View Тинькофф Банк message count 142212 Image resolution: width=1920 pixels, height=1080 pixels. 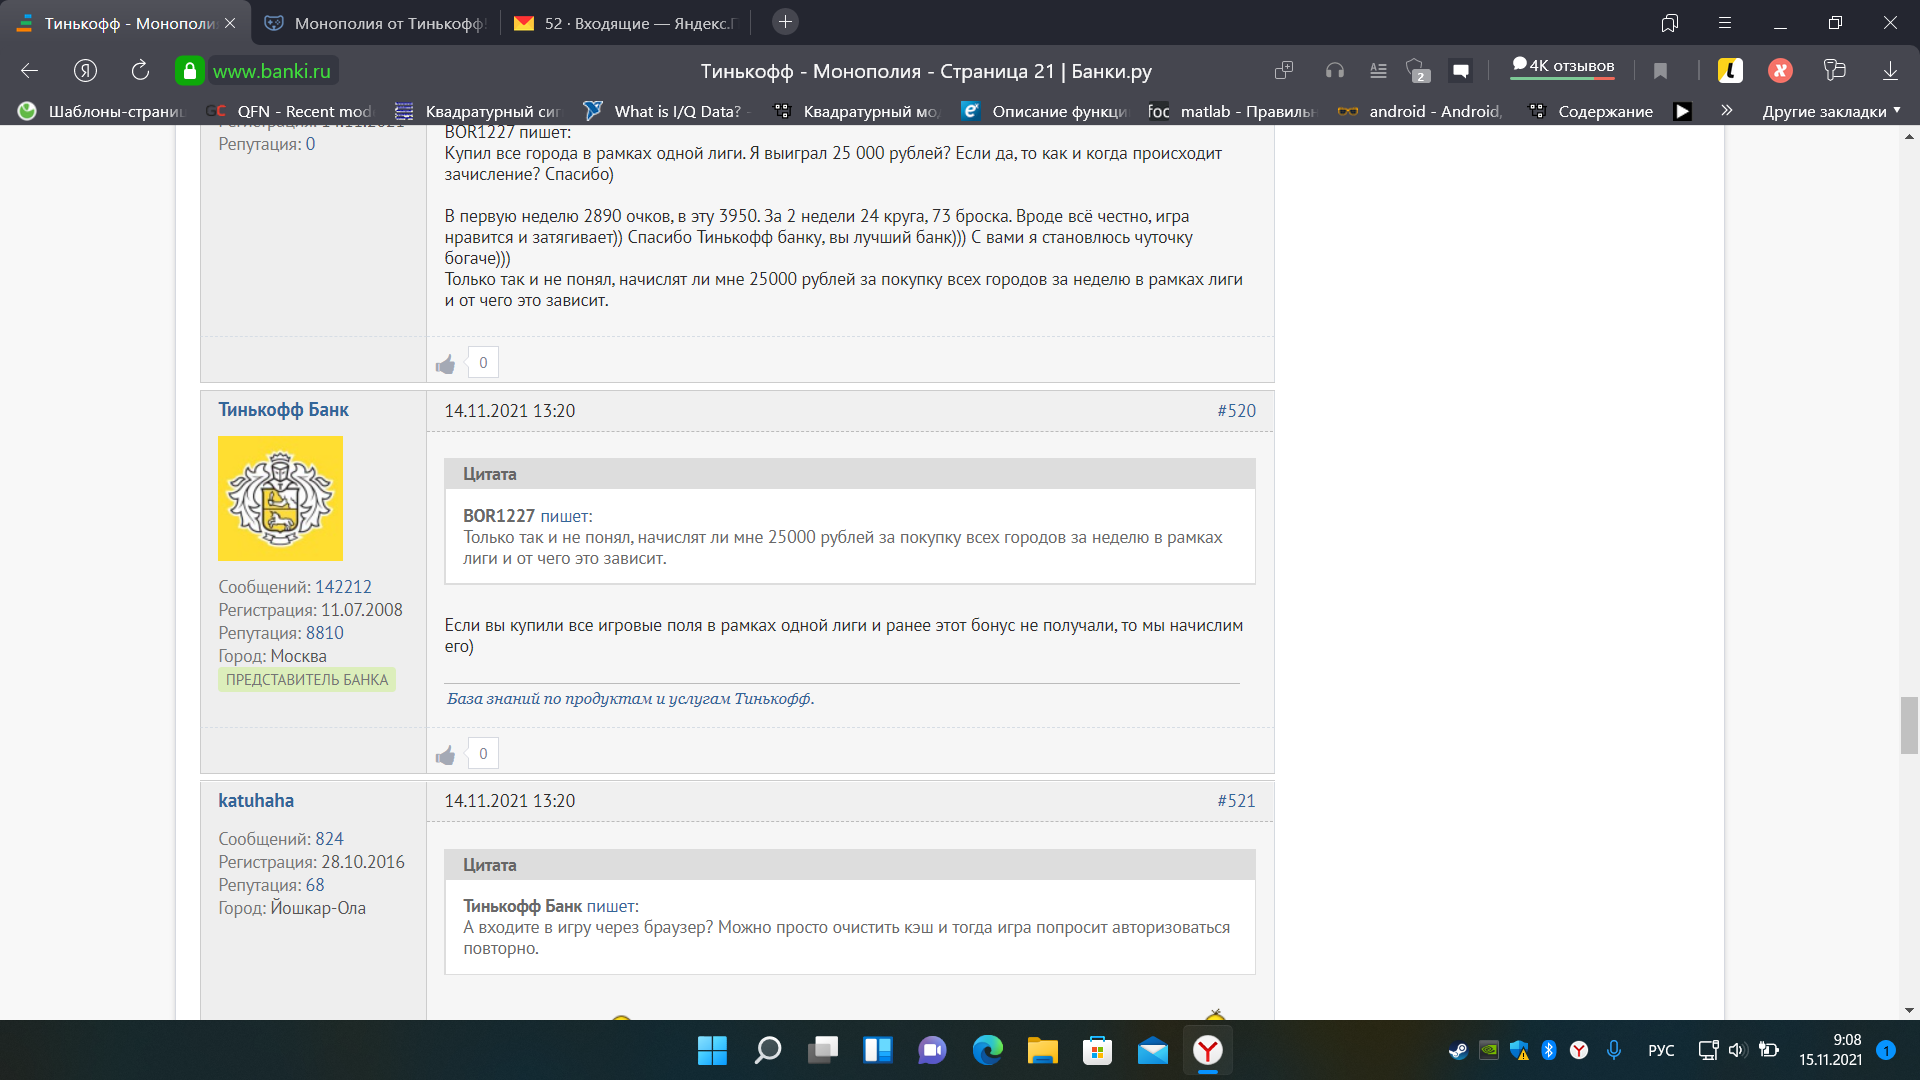[x=343, y=587]
